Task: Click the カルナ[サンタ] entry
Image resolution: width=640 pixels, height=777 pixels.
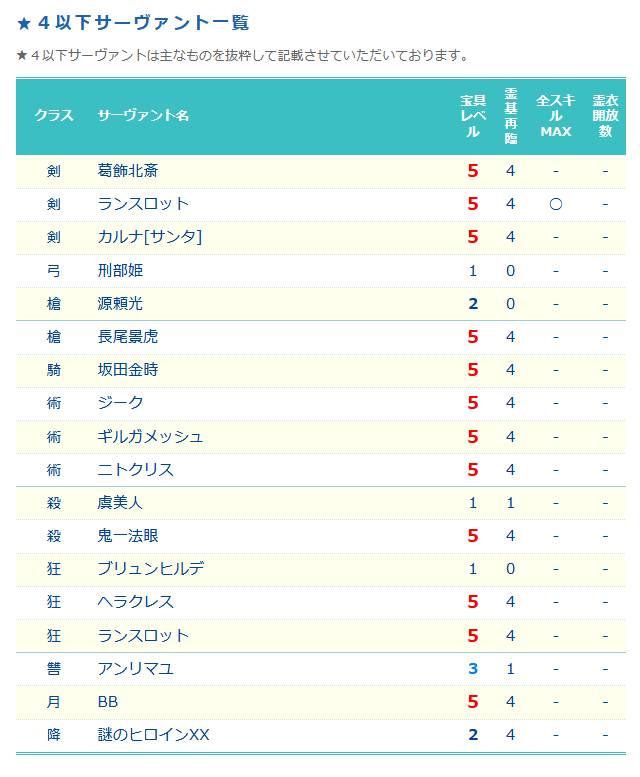Action: click(150, 237)
